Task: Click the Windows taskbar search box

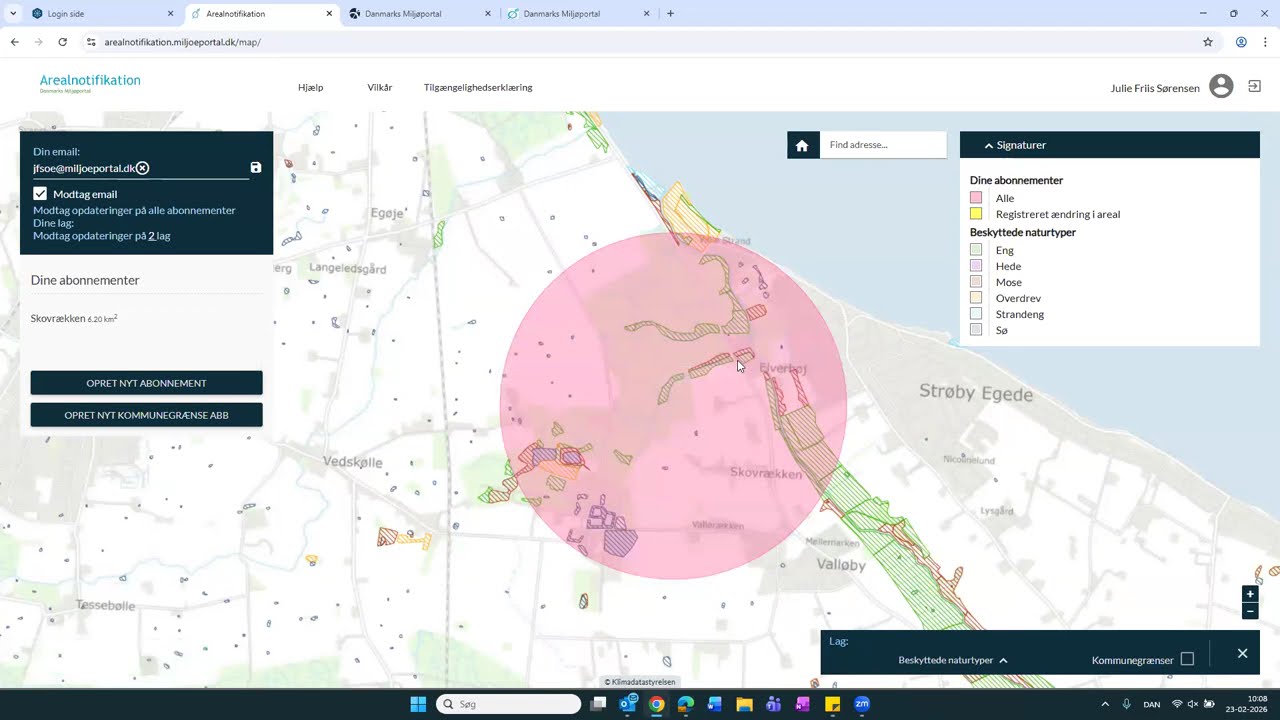Action: click(x=508, y=704)
